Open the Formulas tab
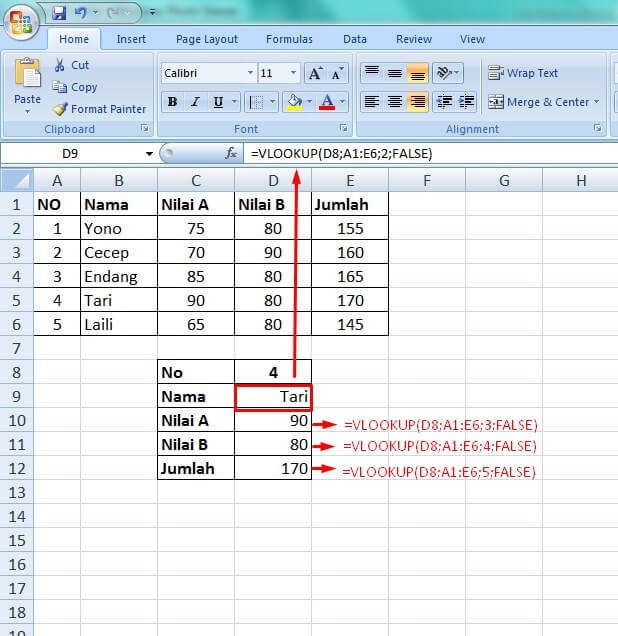This screenshot has width=618, height=636. click(x=289, y=39)
